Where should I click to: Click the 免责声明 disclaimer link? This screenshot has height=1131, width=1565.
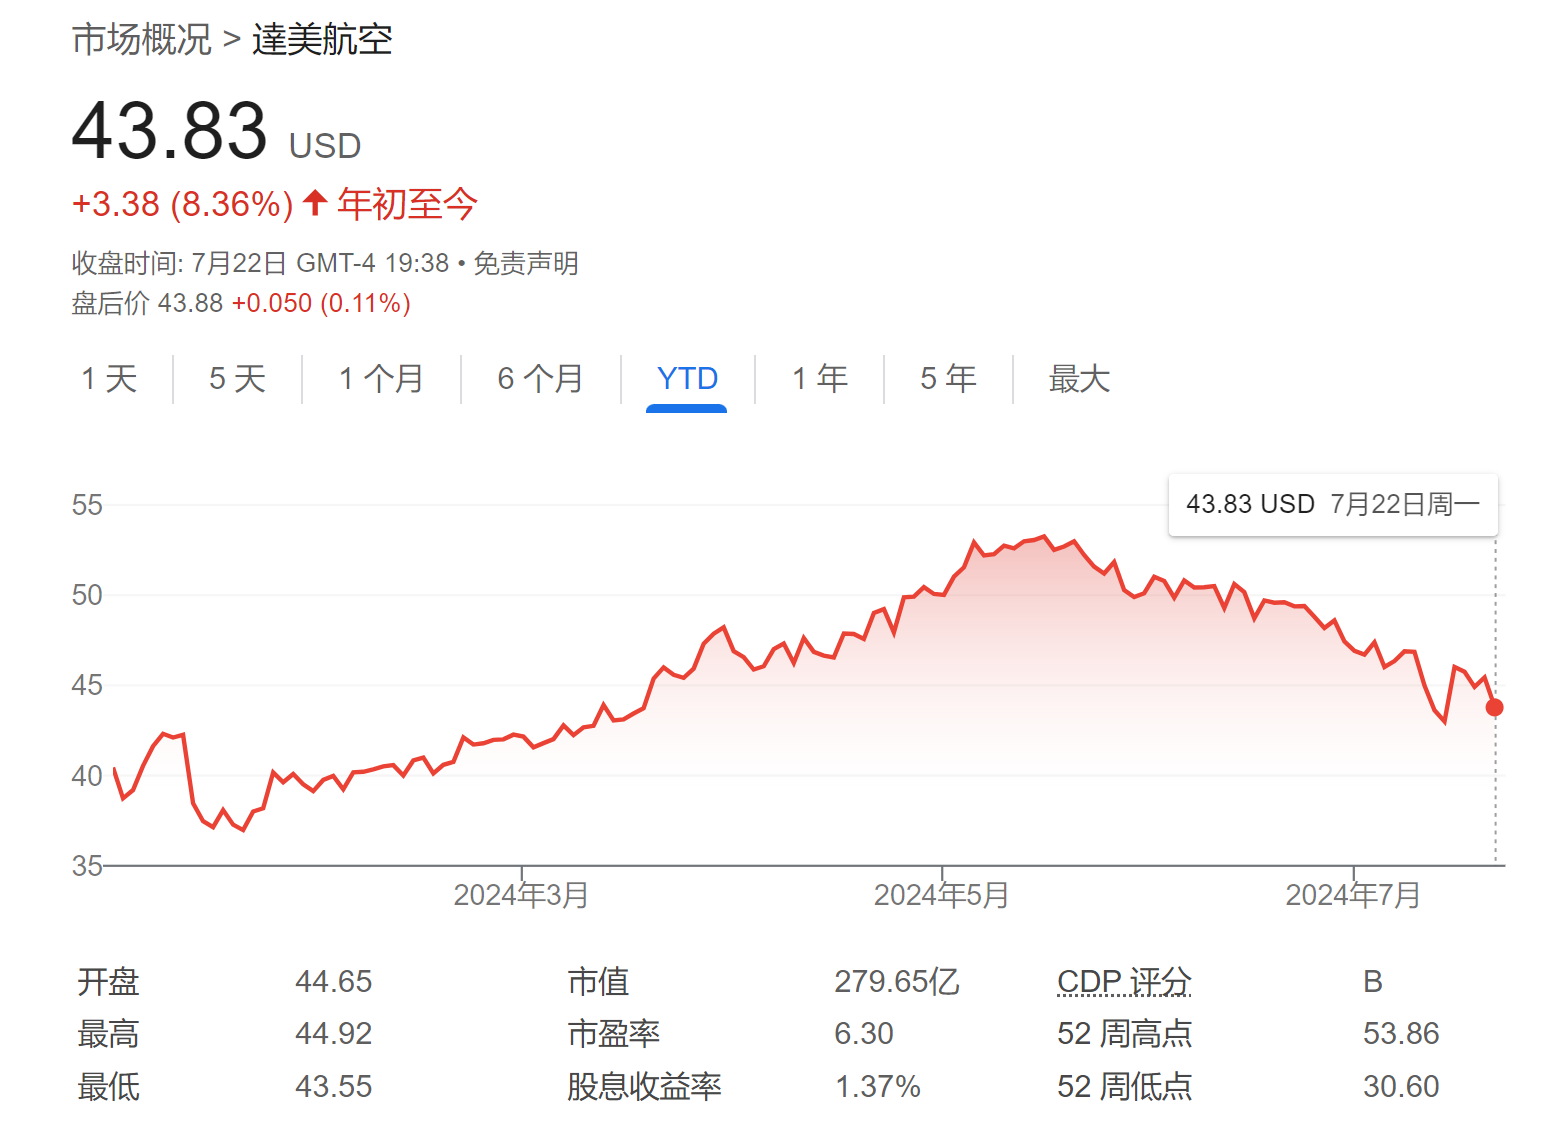526,263
